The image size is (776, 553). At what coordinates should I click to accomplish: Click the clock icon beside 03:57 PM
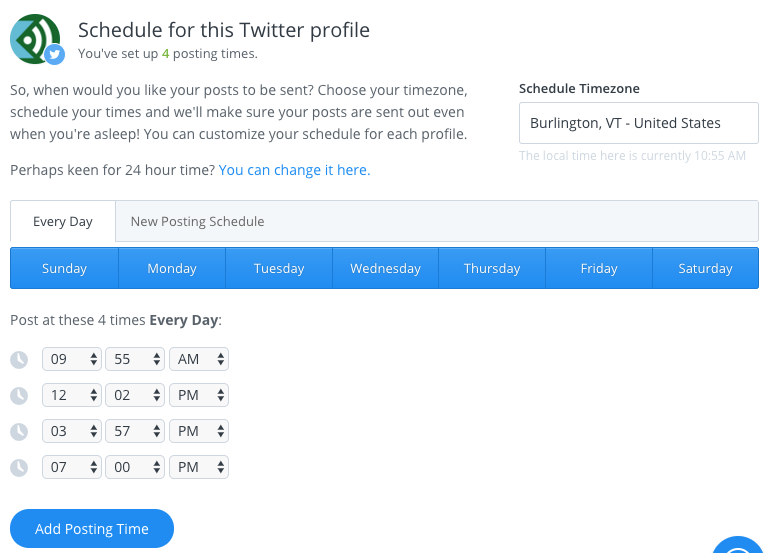(18, 432)
